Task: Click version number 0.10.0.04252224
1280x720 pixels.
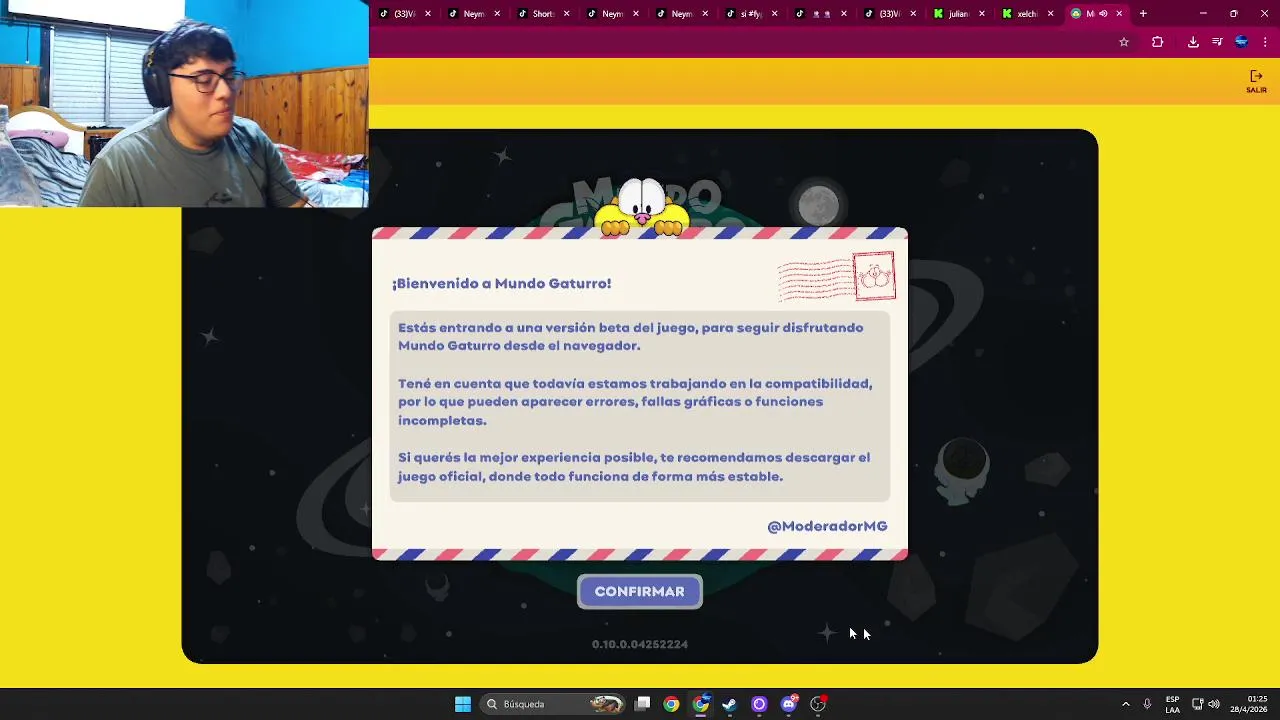Action: [x=640, y=644]
